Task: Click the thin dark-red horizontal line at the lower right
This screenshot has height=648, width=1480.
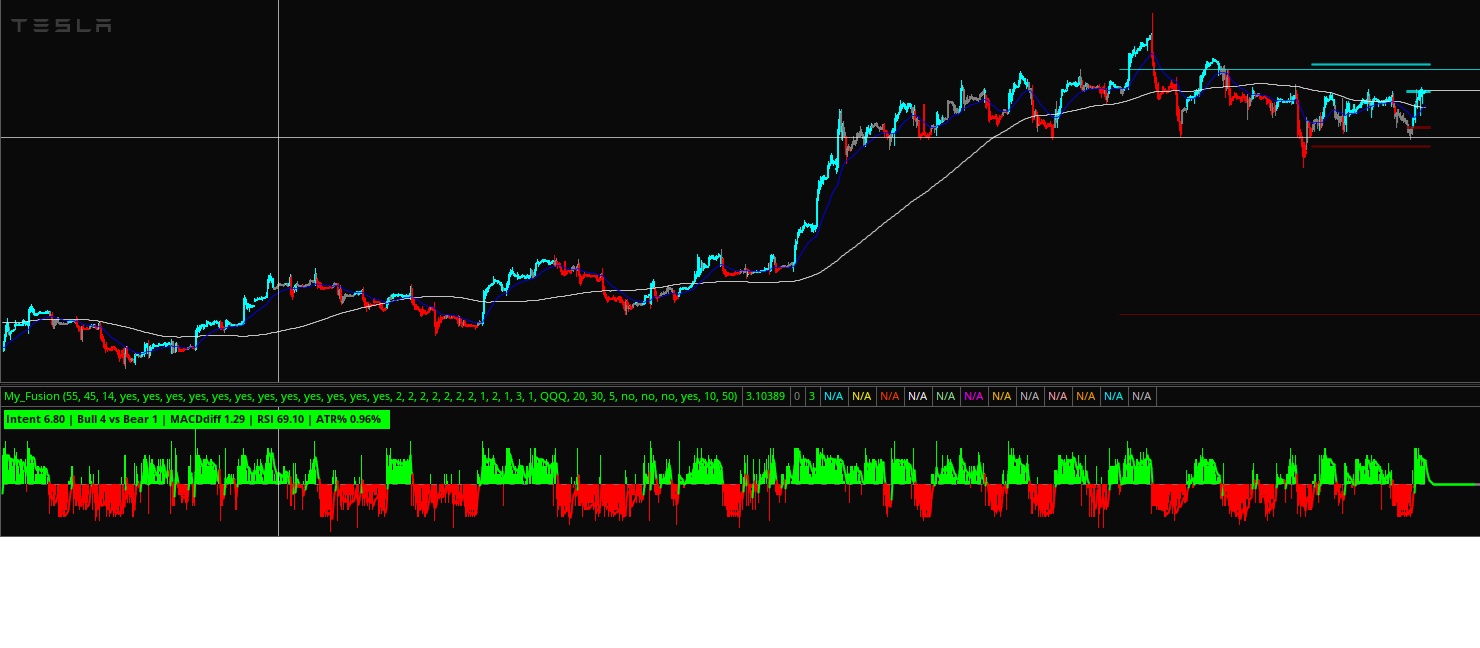Action: point(1300,315)
